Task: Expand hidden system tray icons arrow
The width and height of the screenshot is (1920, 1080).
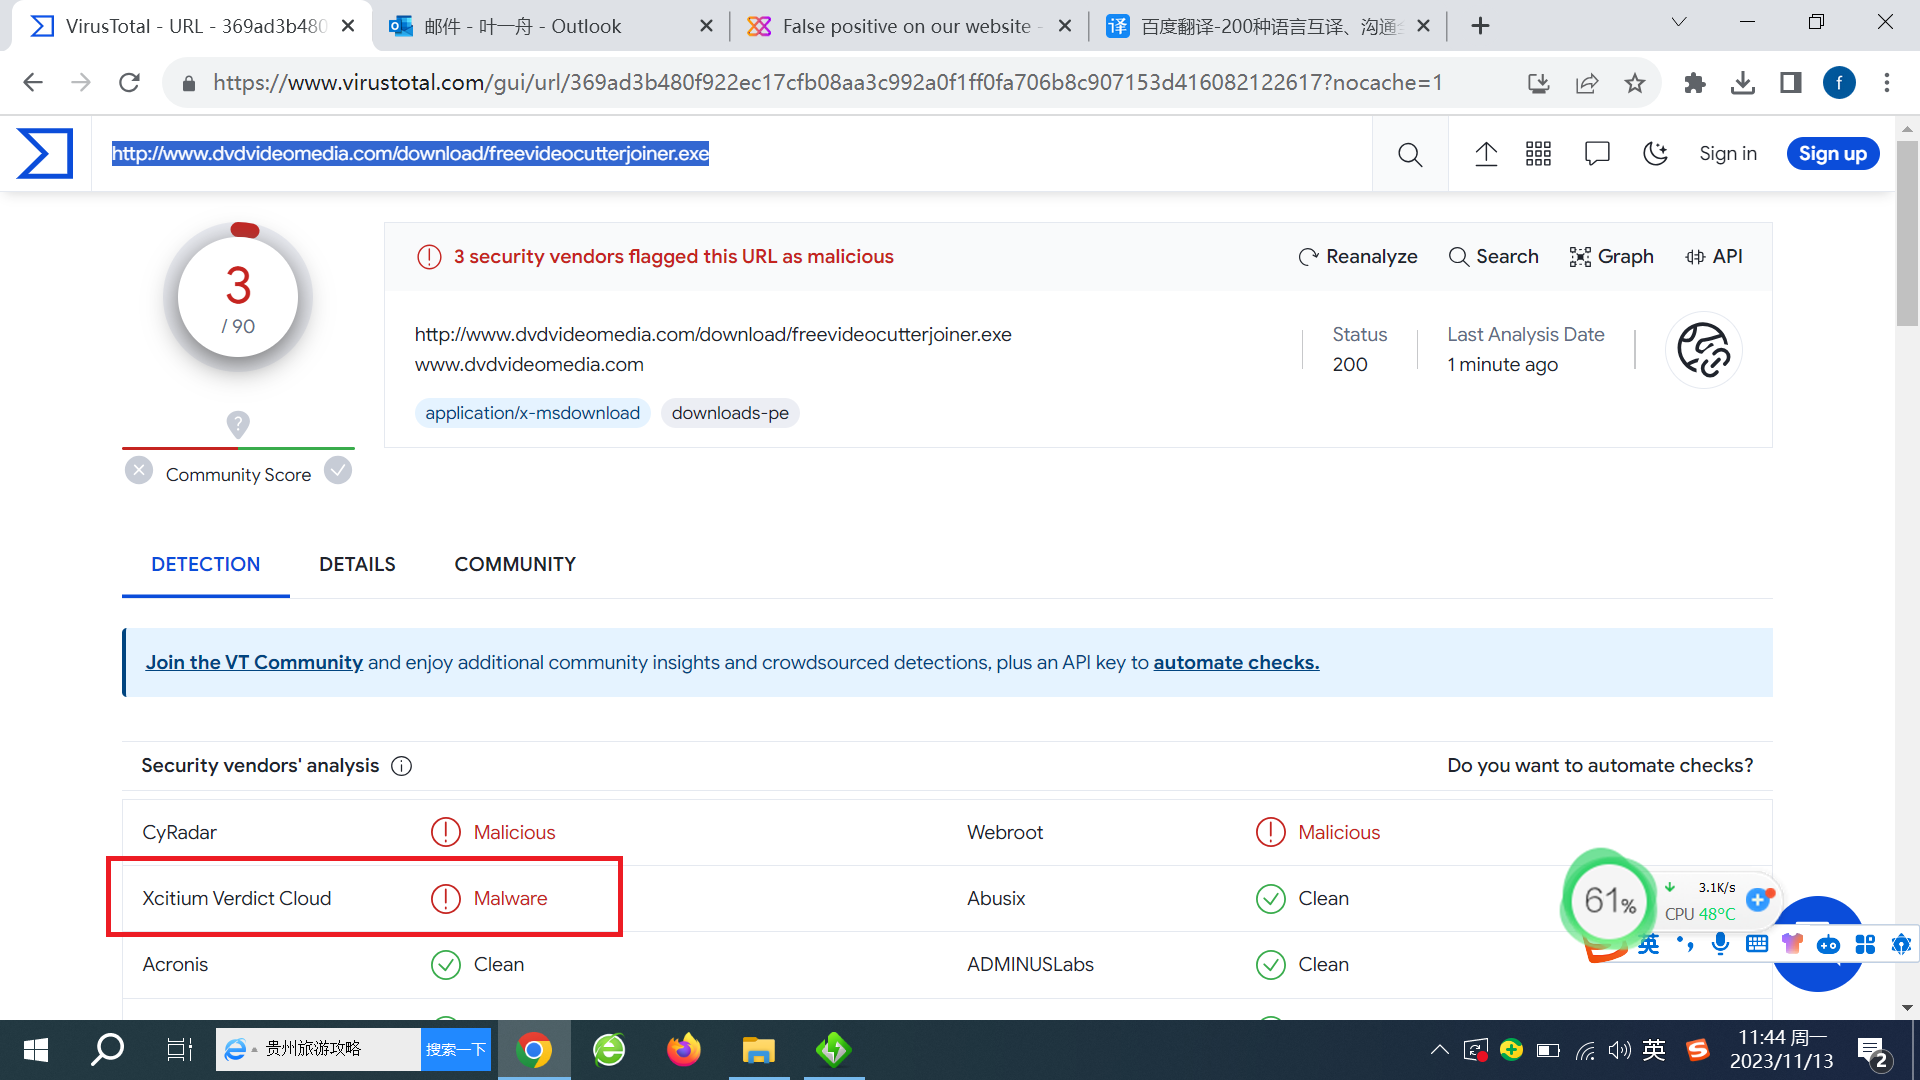Action: coord(1439,1050)
